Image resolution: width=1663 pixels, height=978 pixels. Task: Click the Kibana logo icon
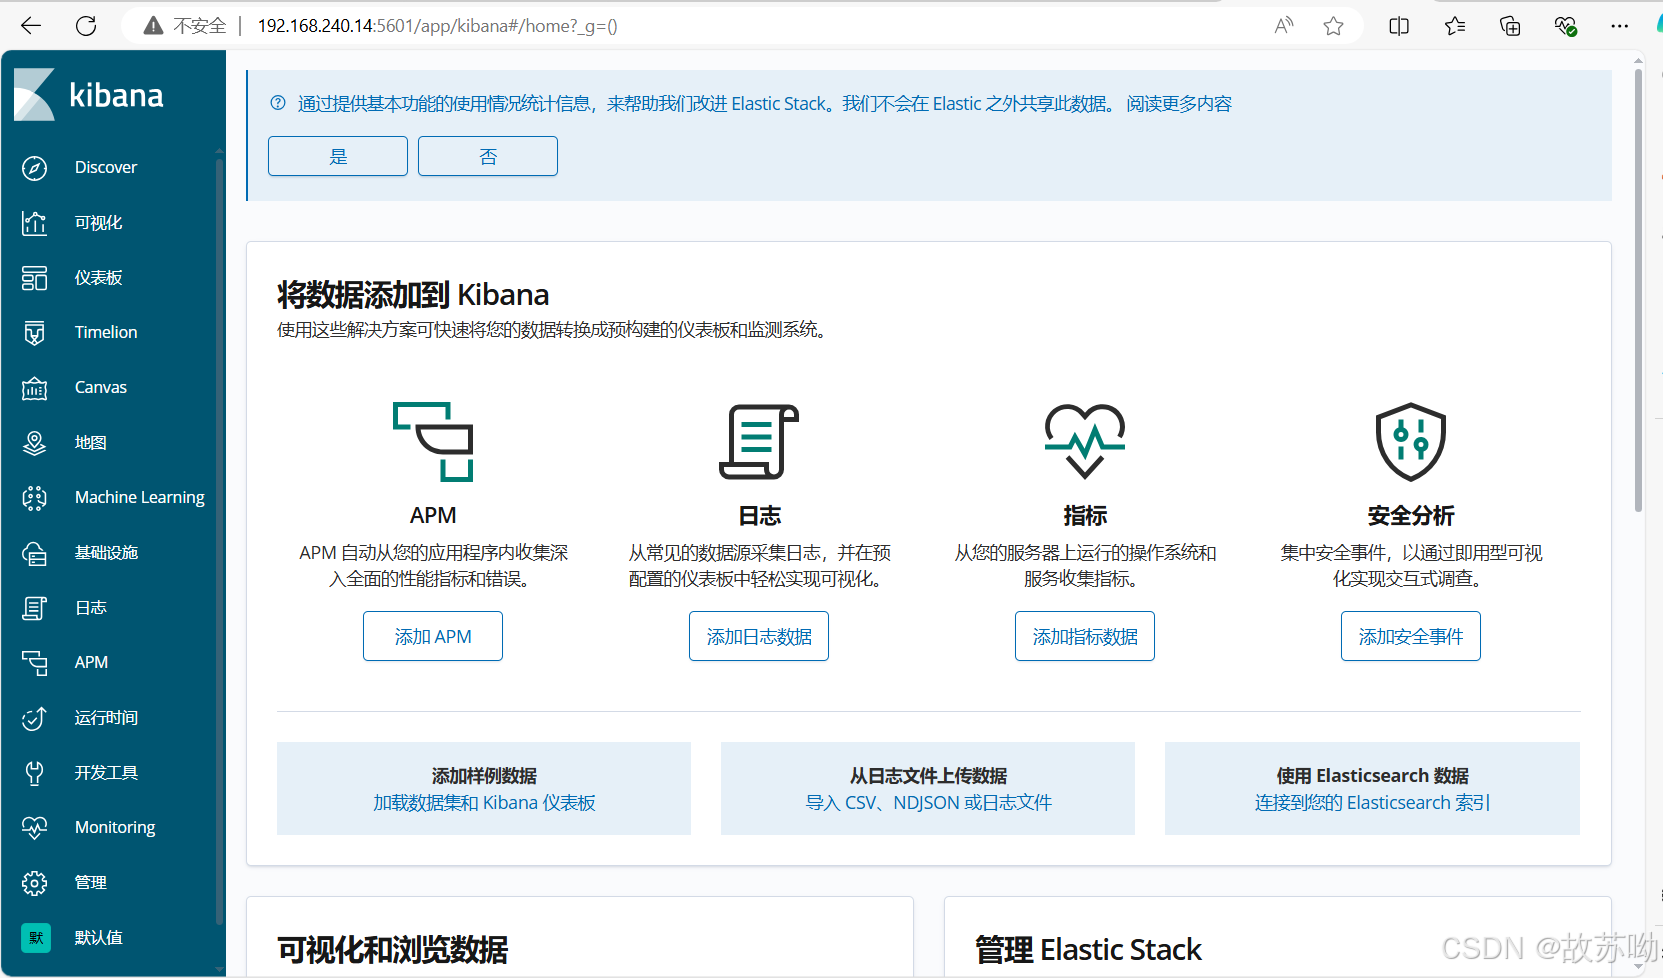[35, 95]
